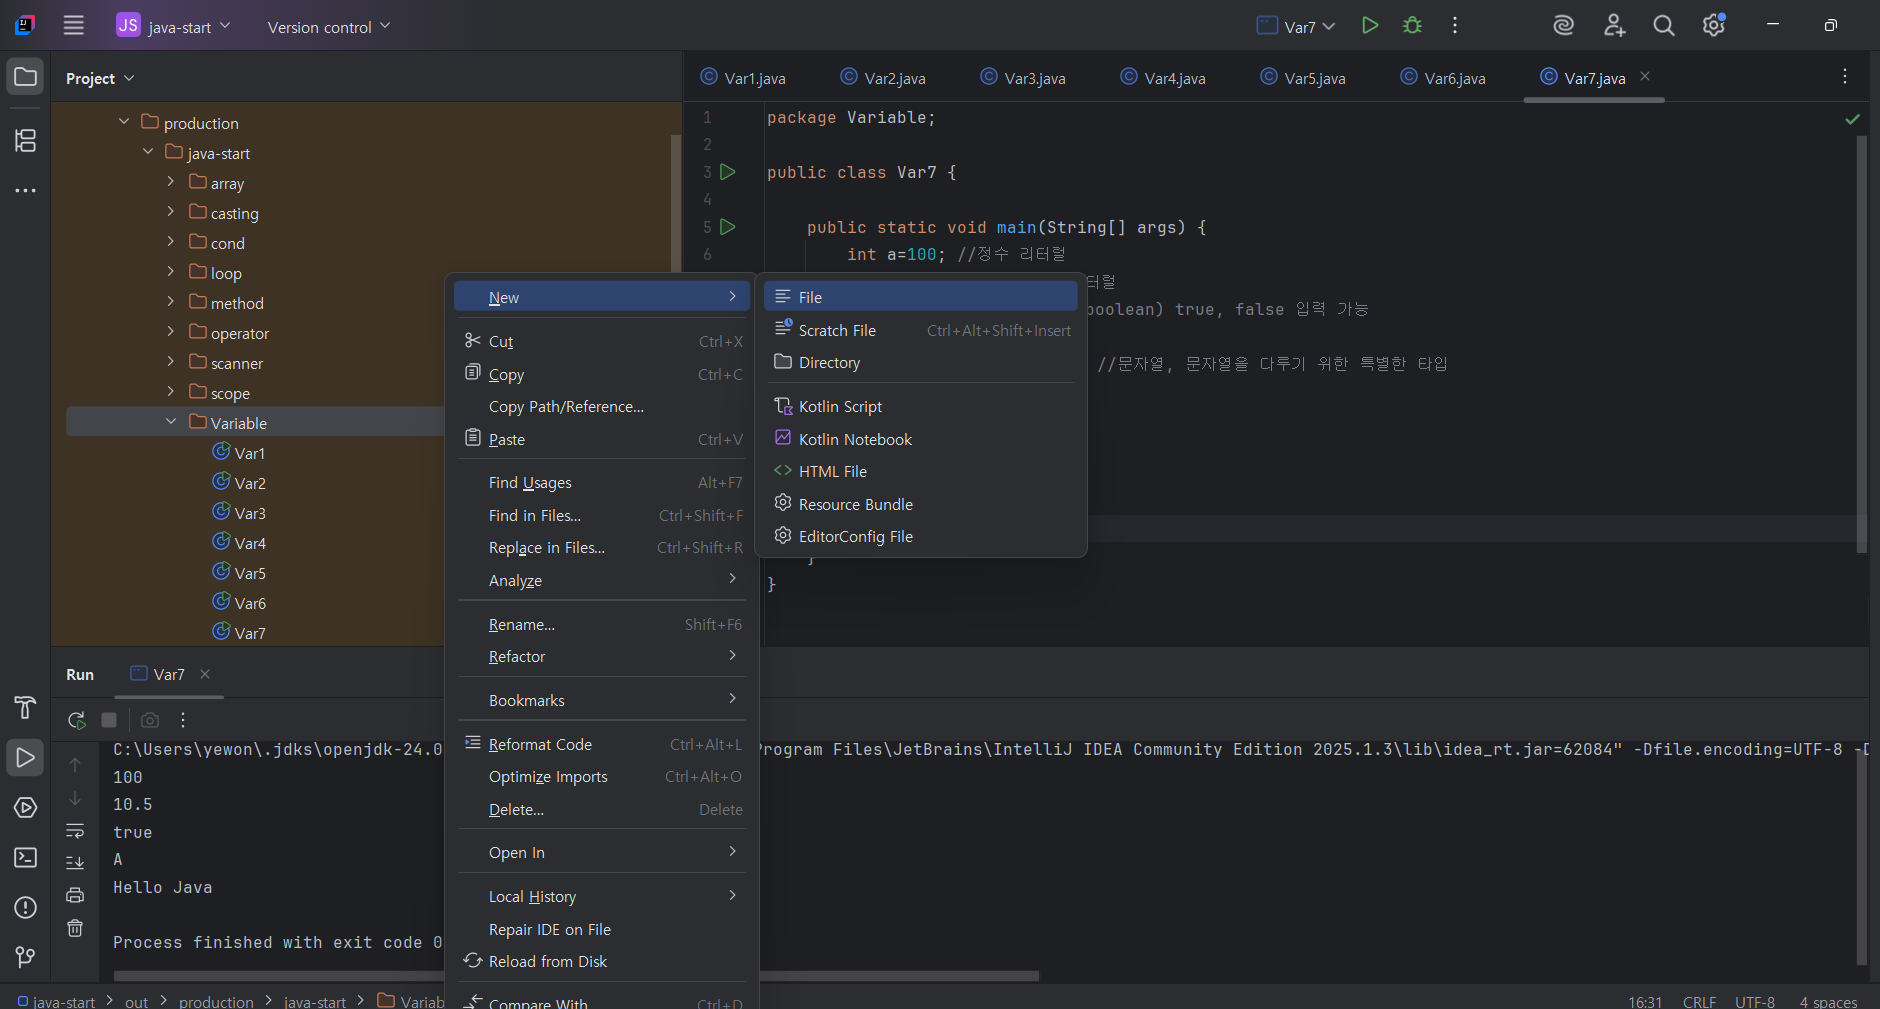Image resolution: width=1880 pixels, height=1009 pixels.
Task: Open the main hamburger menu
Action: click(x=74, y=26)
